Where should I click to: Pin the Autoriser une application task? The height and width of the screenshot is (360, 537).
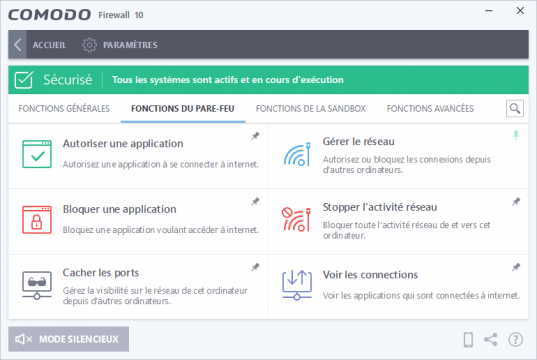(x=255, y=136)
